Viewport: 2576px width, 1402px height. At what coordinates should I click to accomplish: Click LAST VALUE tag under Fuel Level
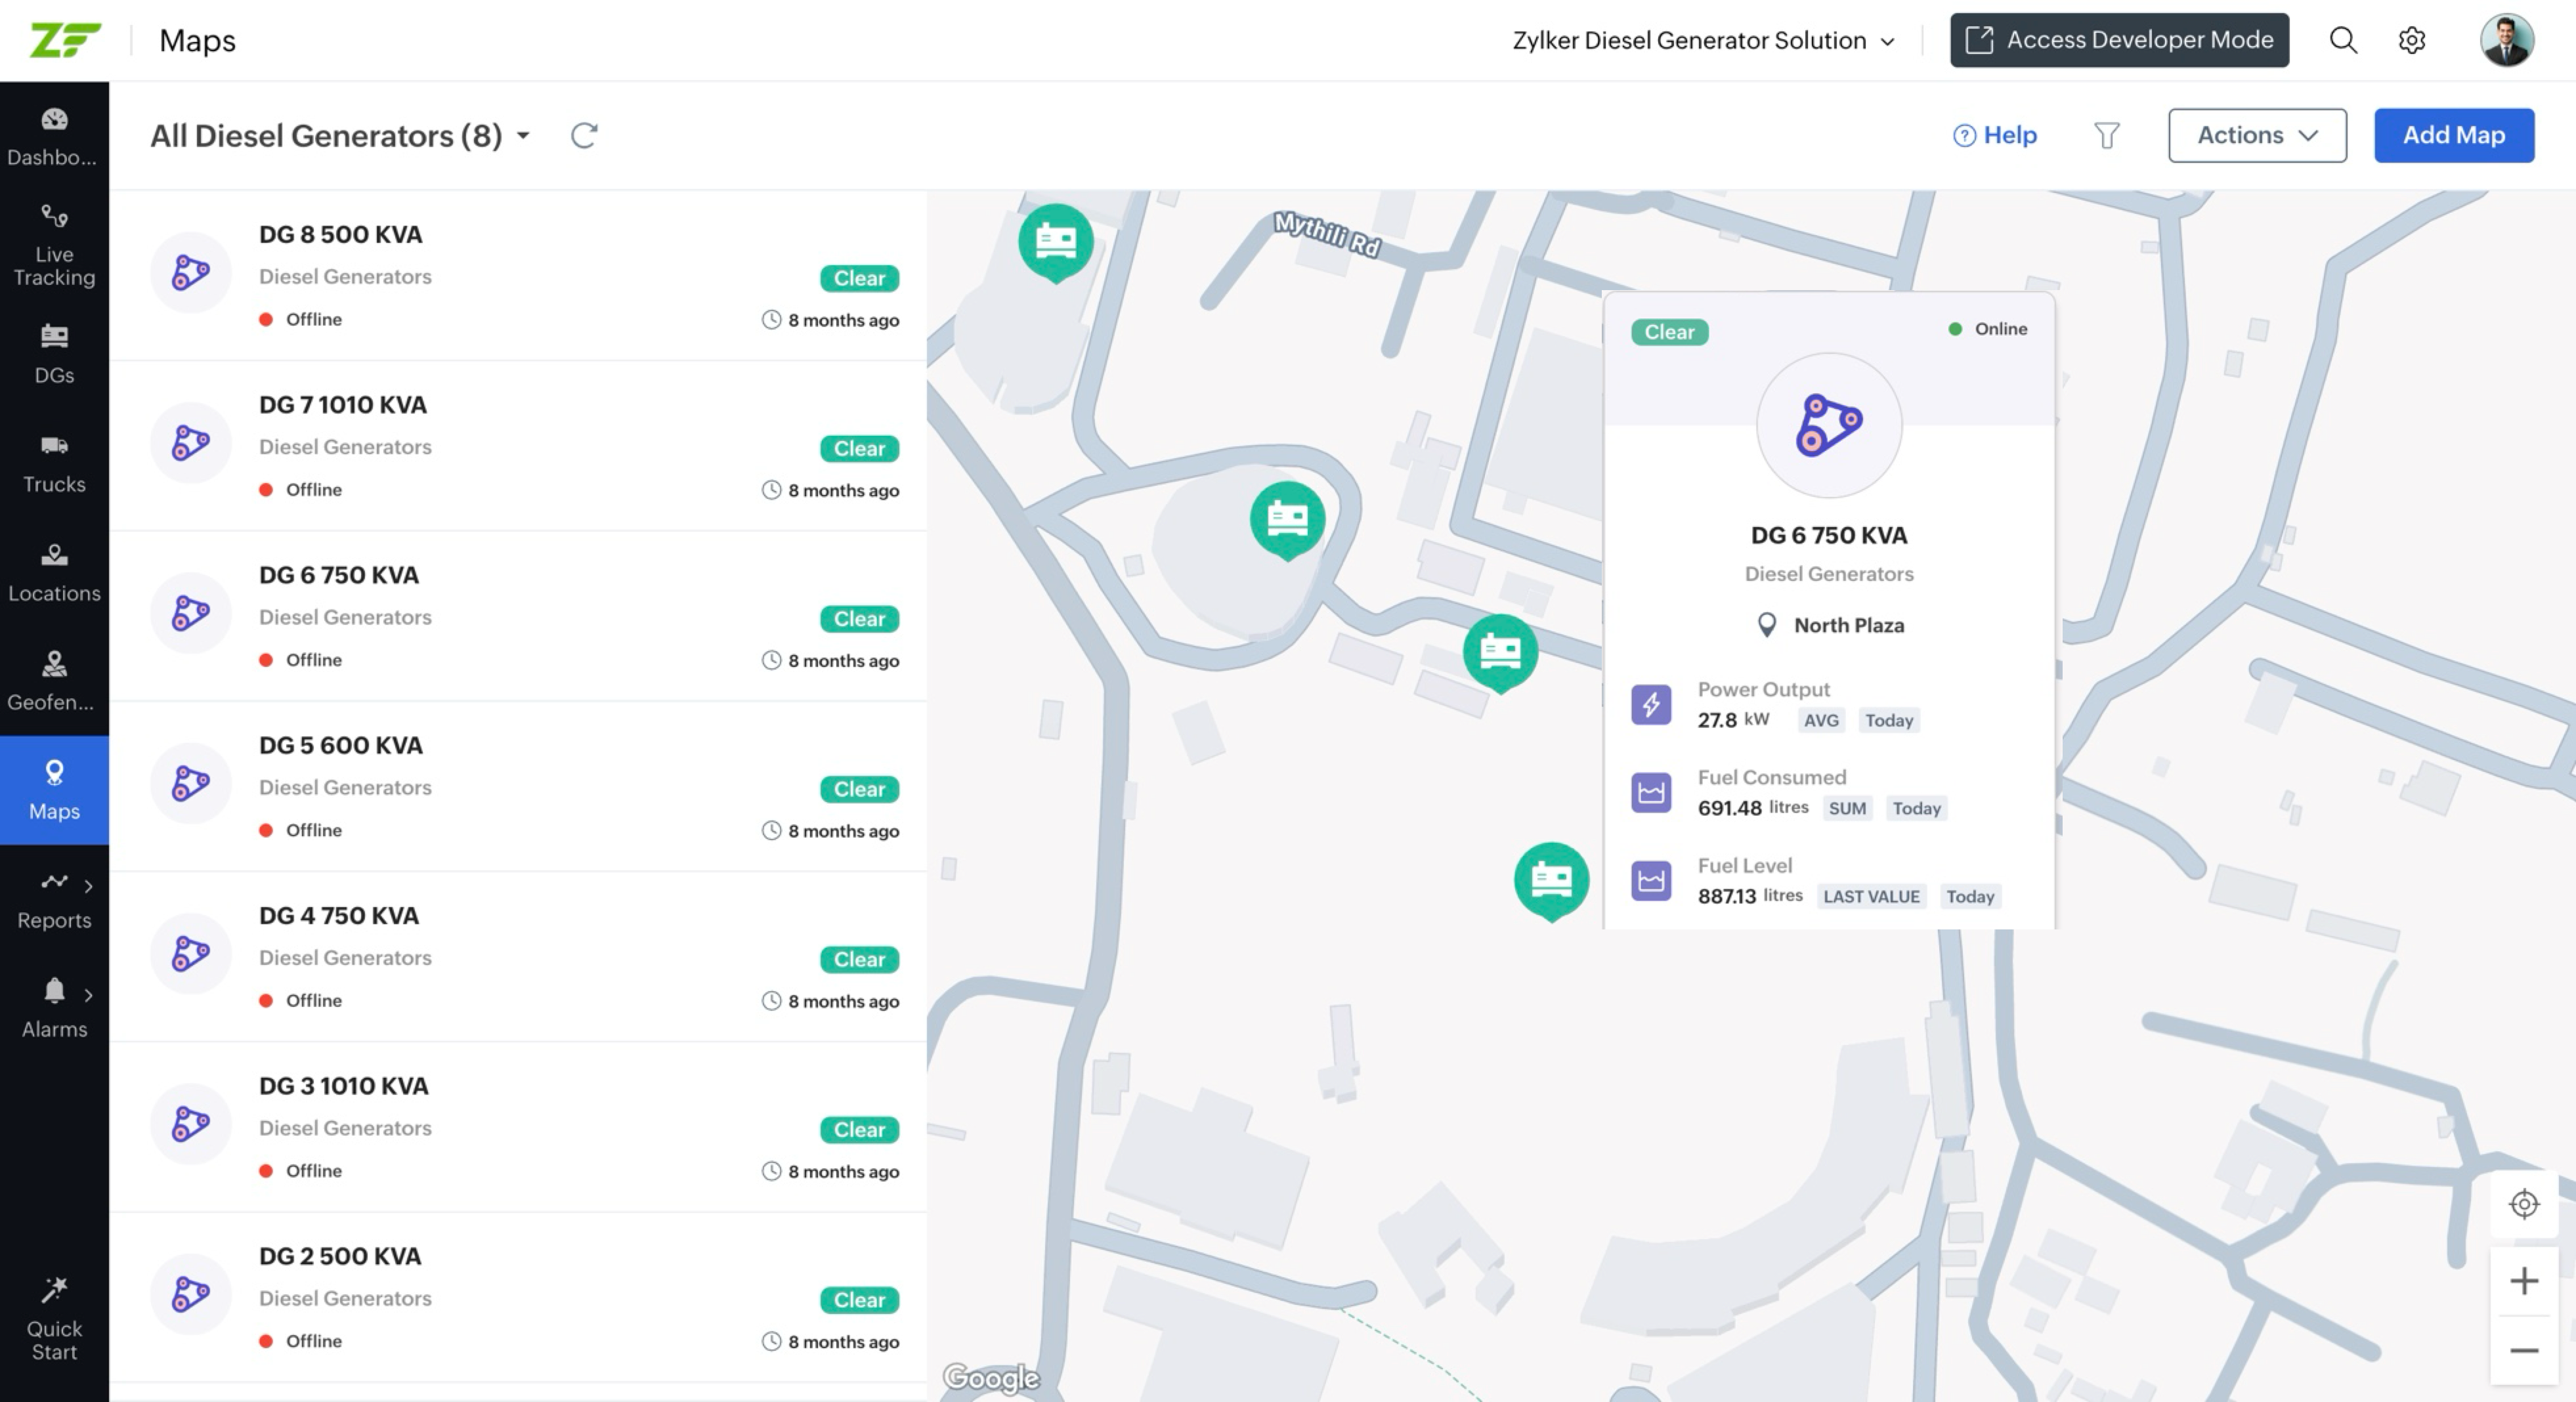[1871, 896]
